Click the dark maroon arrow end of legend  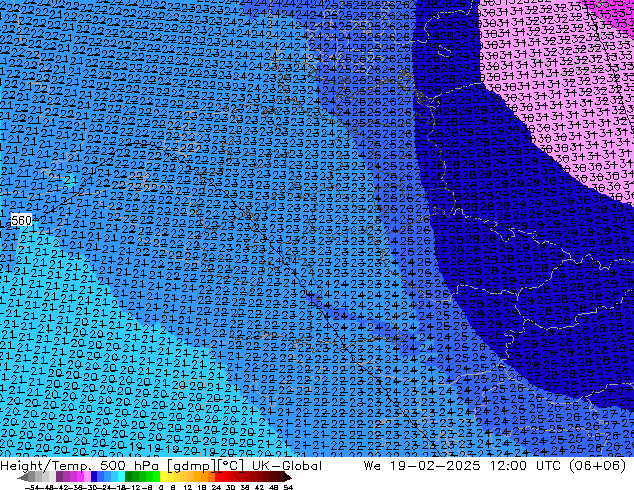coord(288,477)
